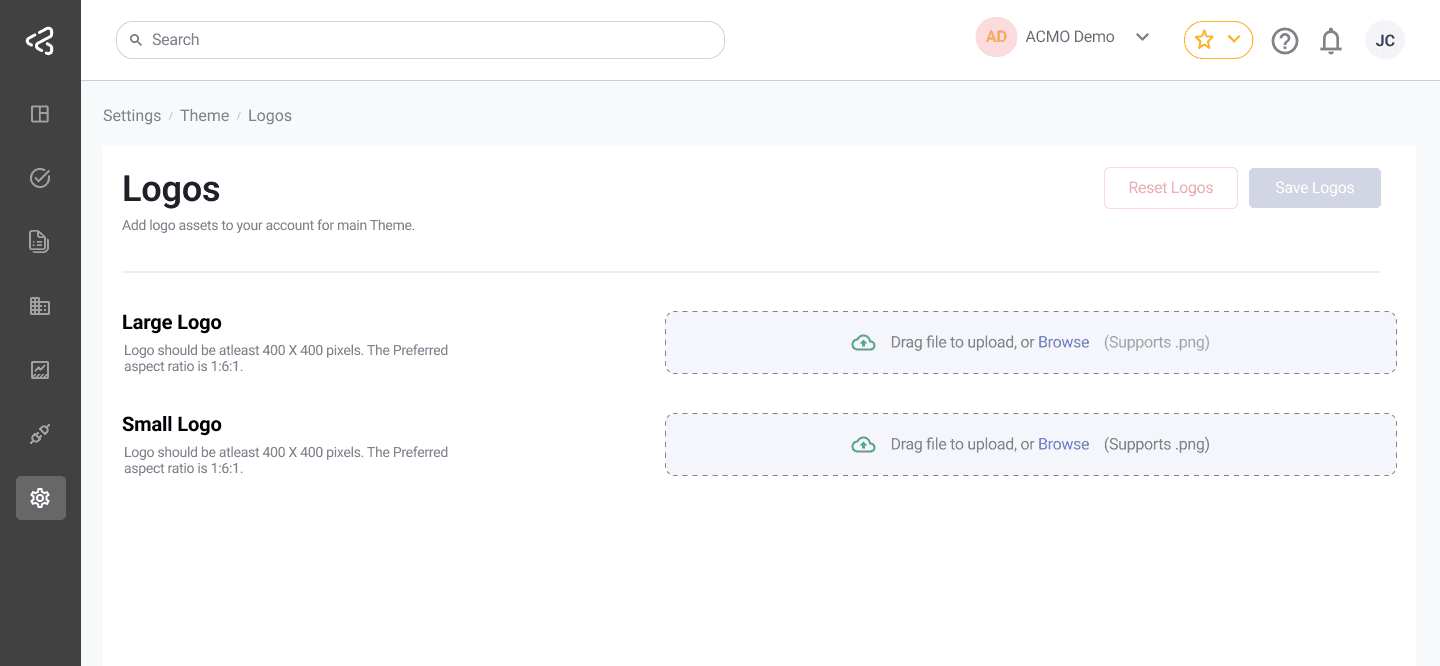Open the plug integrations icon in sidebar
This screenshot has height=666, width=1440.
40,434
